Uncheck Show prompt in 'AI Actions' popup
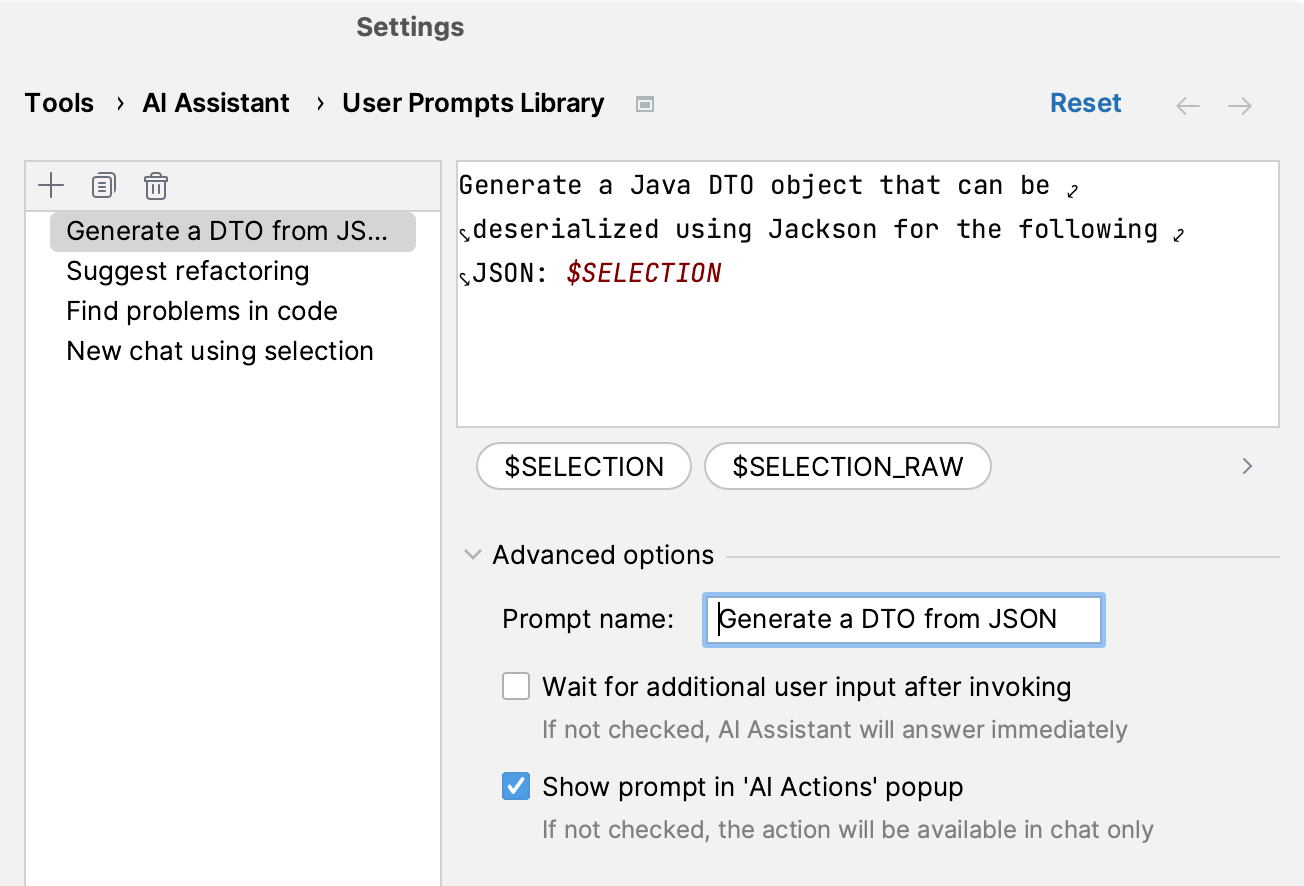 click(x=516, y=787)
